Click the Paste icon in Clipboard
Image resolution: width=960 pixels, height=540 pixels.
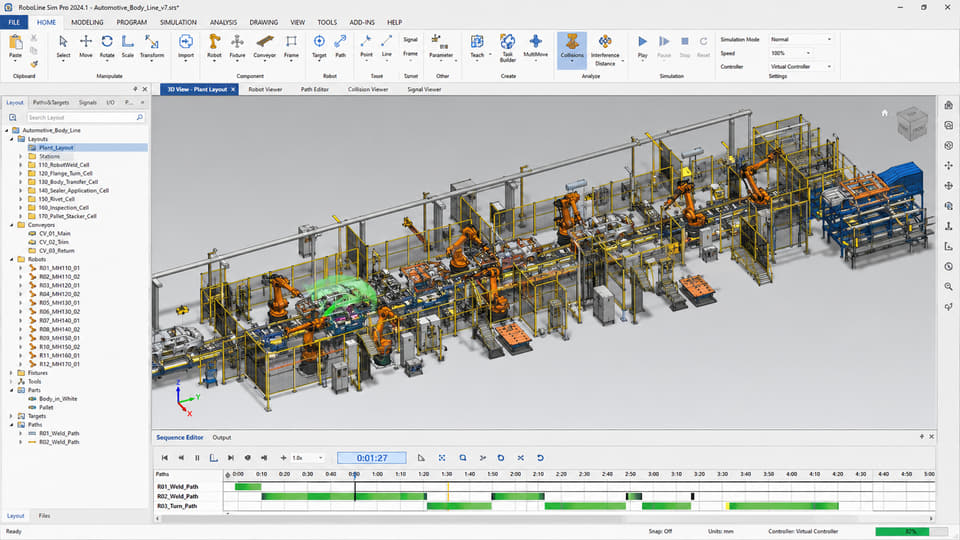[x=15, y=42]
